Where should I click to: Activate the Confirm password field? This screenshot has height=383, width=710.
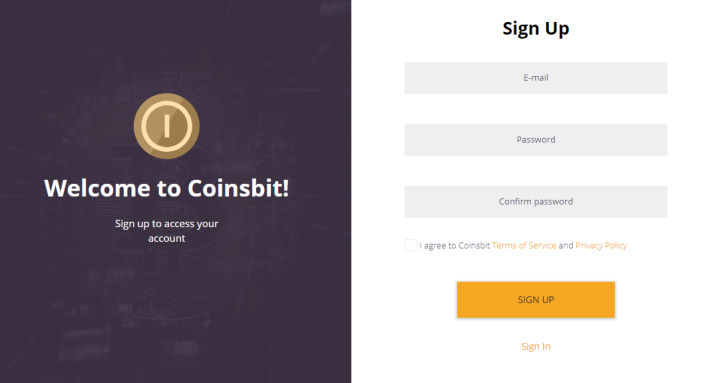pos(536,202)
